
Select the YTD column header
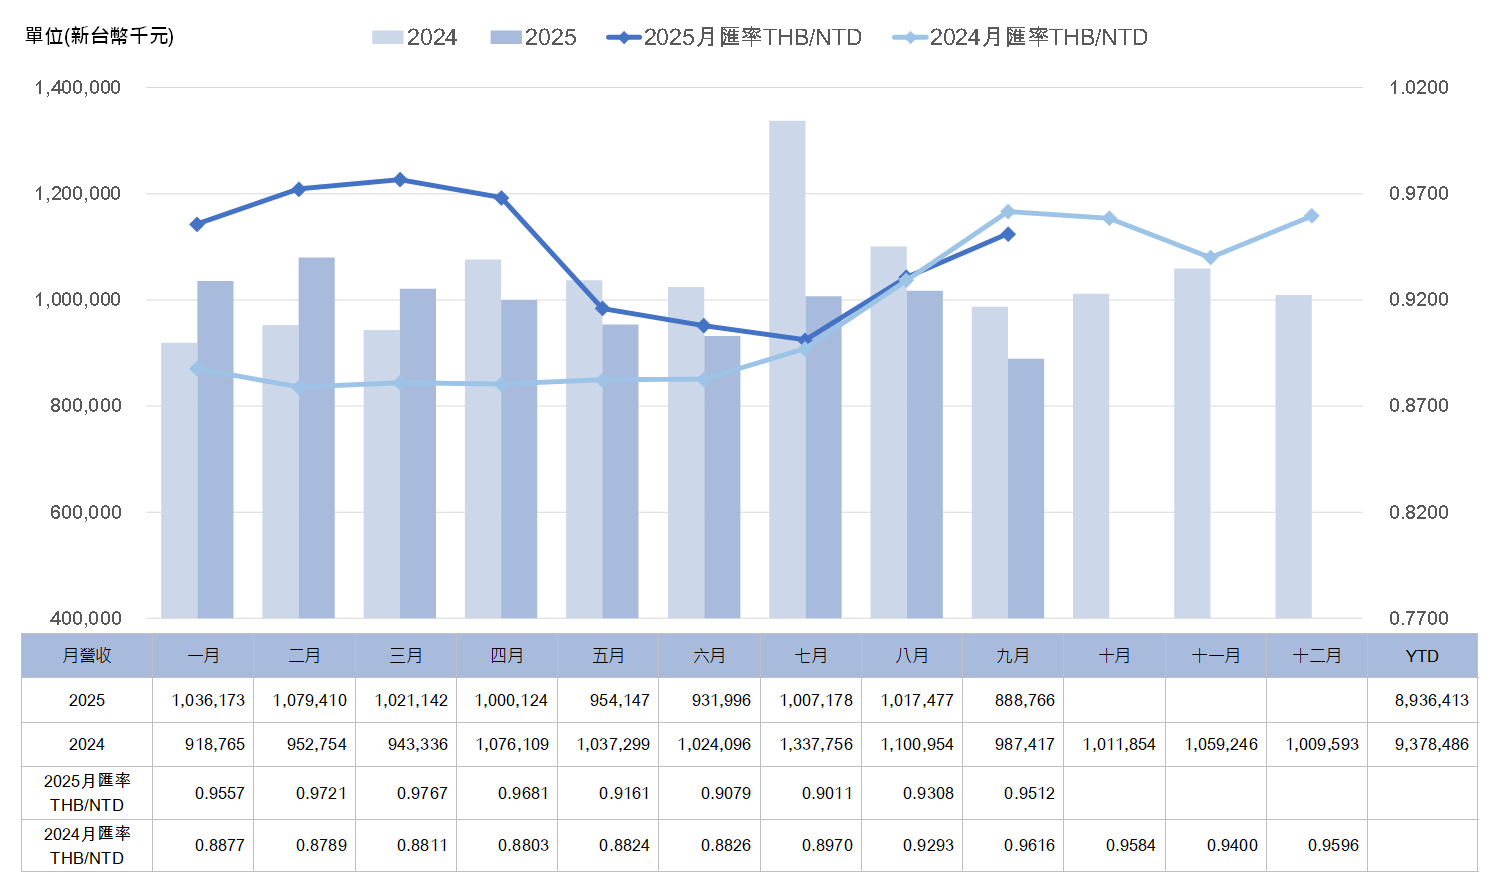coord(1421,656)
